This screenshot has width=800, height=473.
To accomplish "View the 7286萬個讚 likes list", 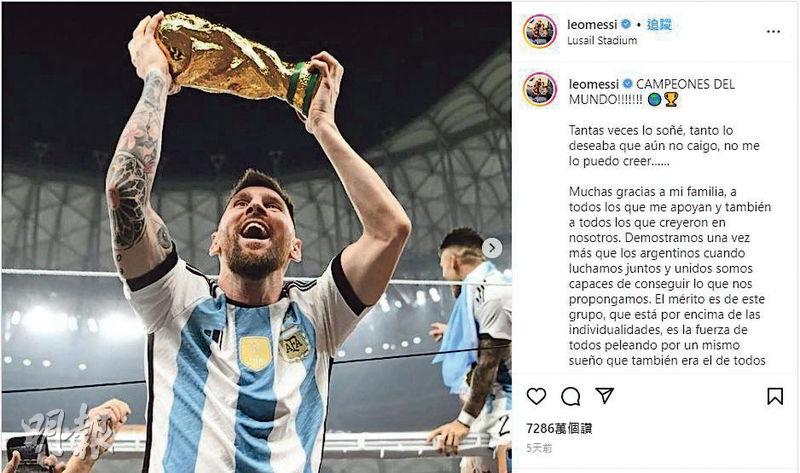I will click(558, 428).
